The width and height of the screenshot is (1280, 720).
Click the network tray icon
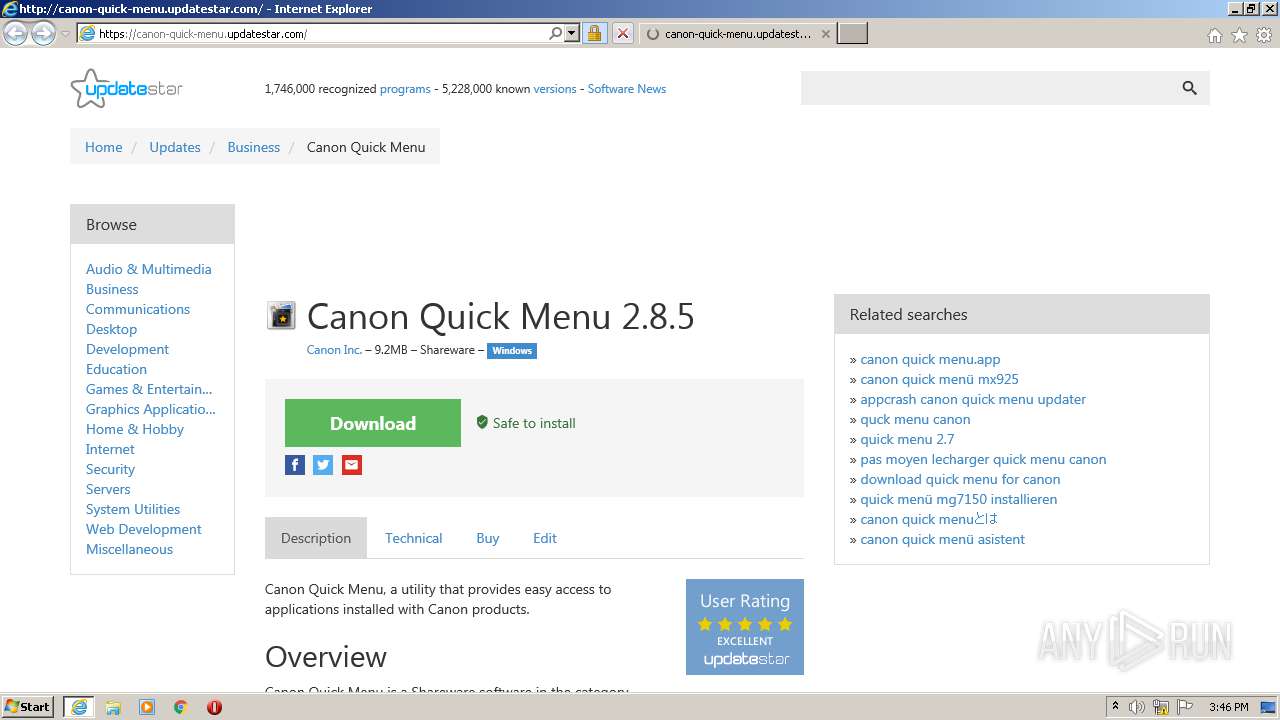click(1161, 707)
